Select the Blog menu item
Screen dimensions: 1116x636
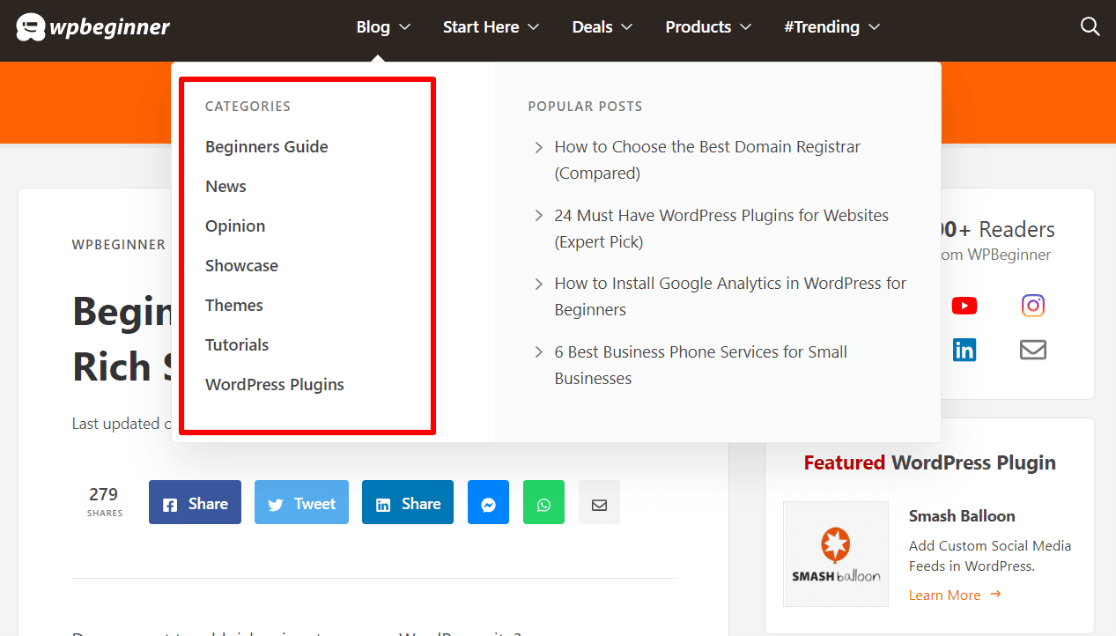coord(372,27)
